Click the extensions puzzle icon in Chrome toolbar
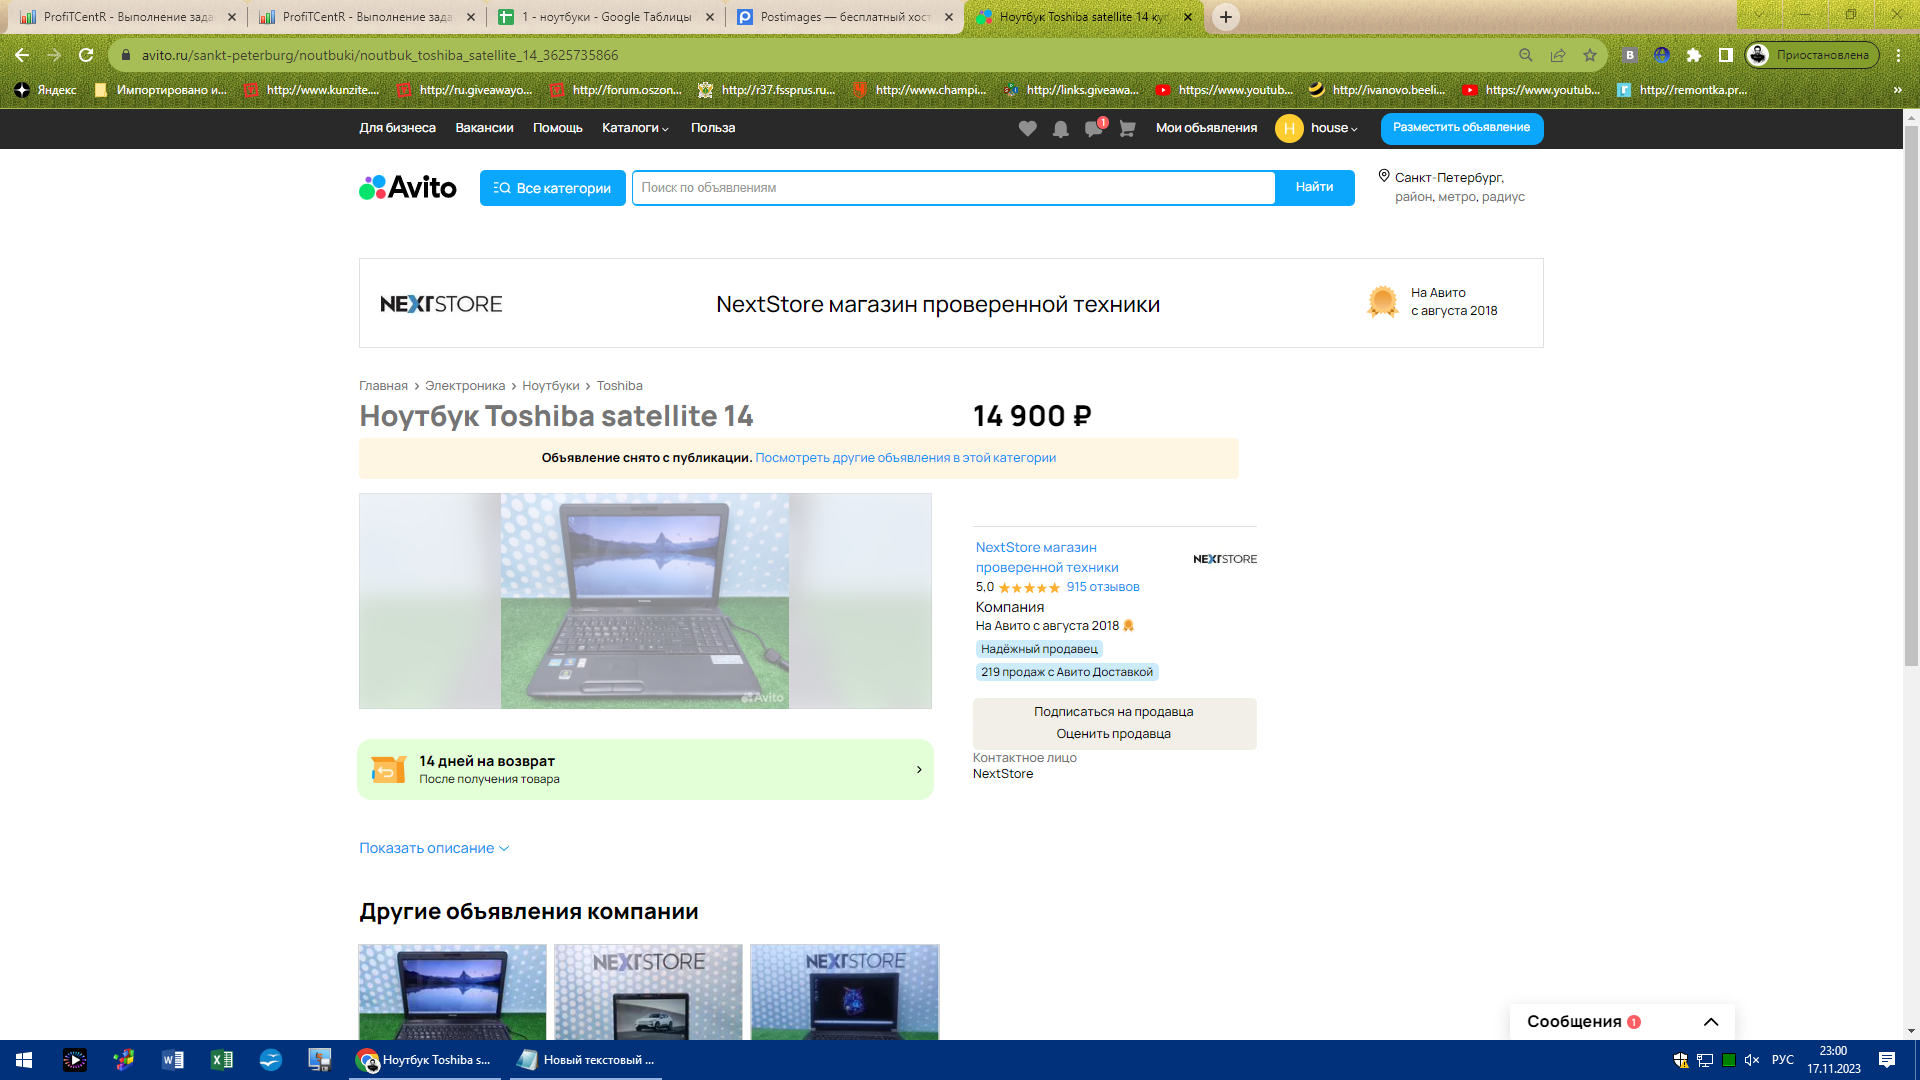 coord(1694,56)
